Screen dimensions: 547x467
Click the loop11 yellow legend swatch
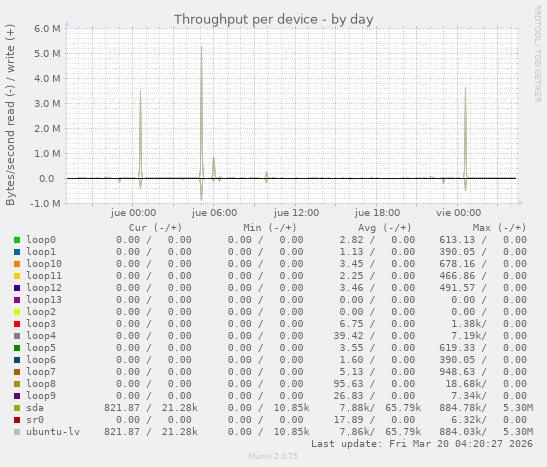tap(17, 276)
